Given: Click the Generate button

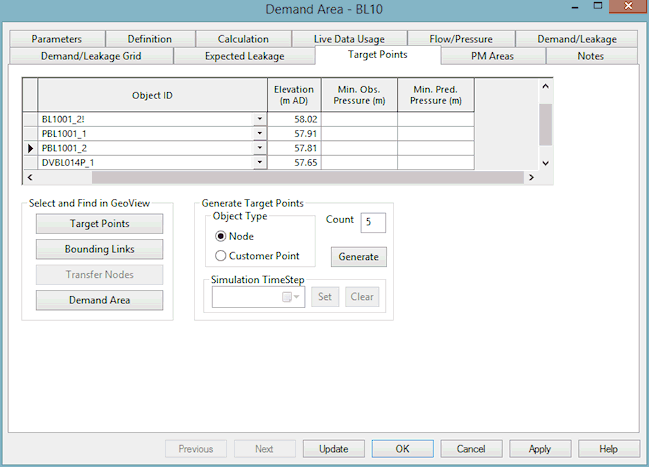Looking at the screenshot, I should (x=358, y=257).
